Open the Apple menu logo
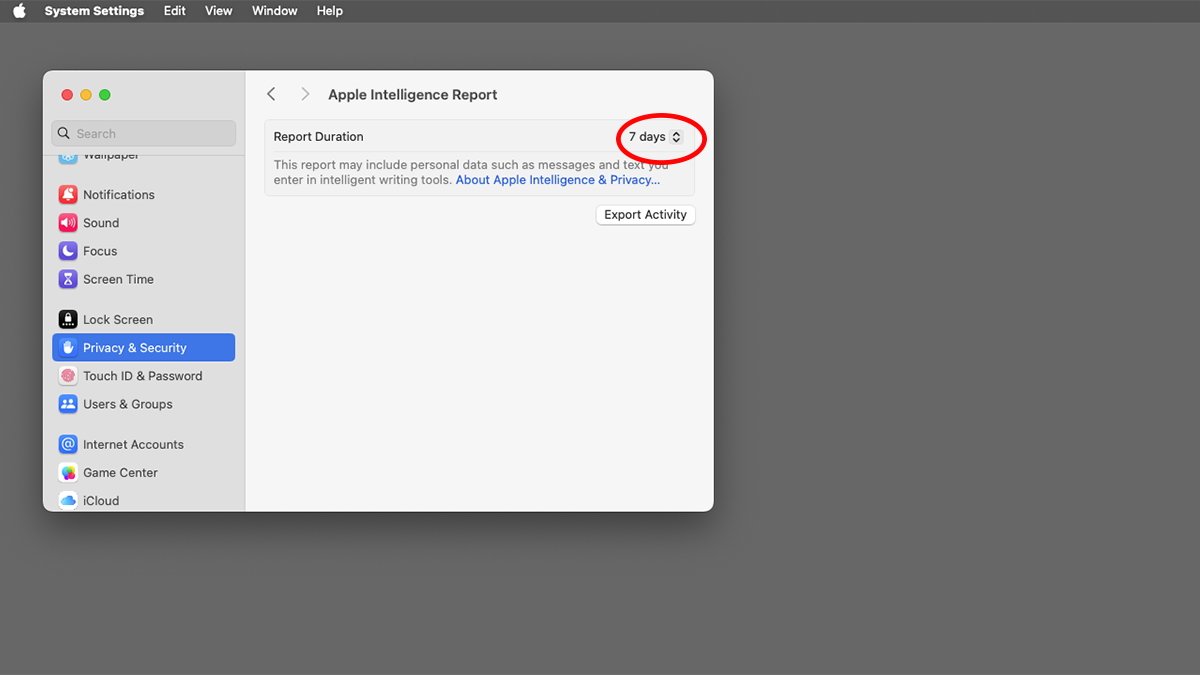The height and width of the screenshot is (675, 1200). pos(19,11)
